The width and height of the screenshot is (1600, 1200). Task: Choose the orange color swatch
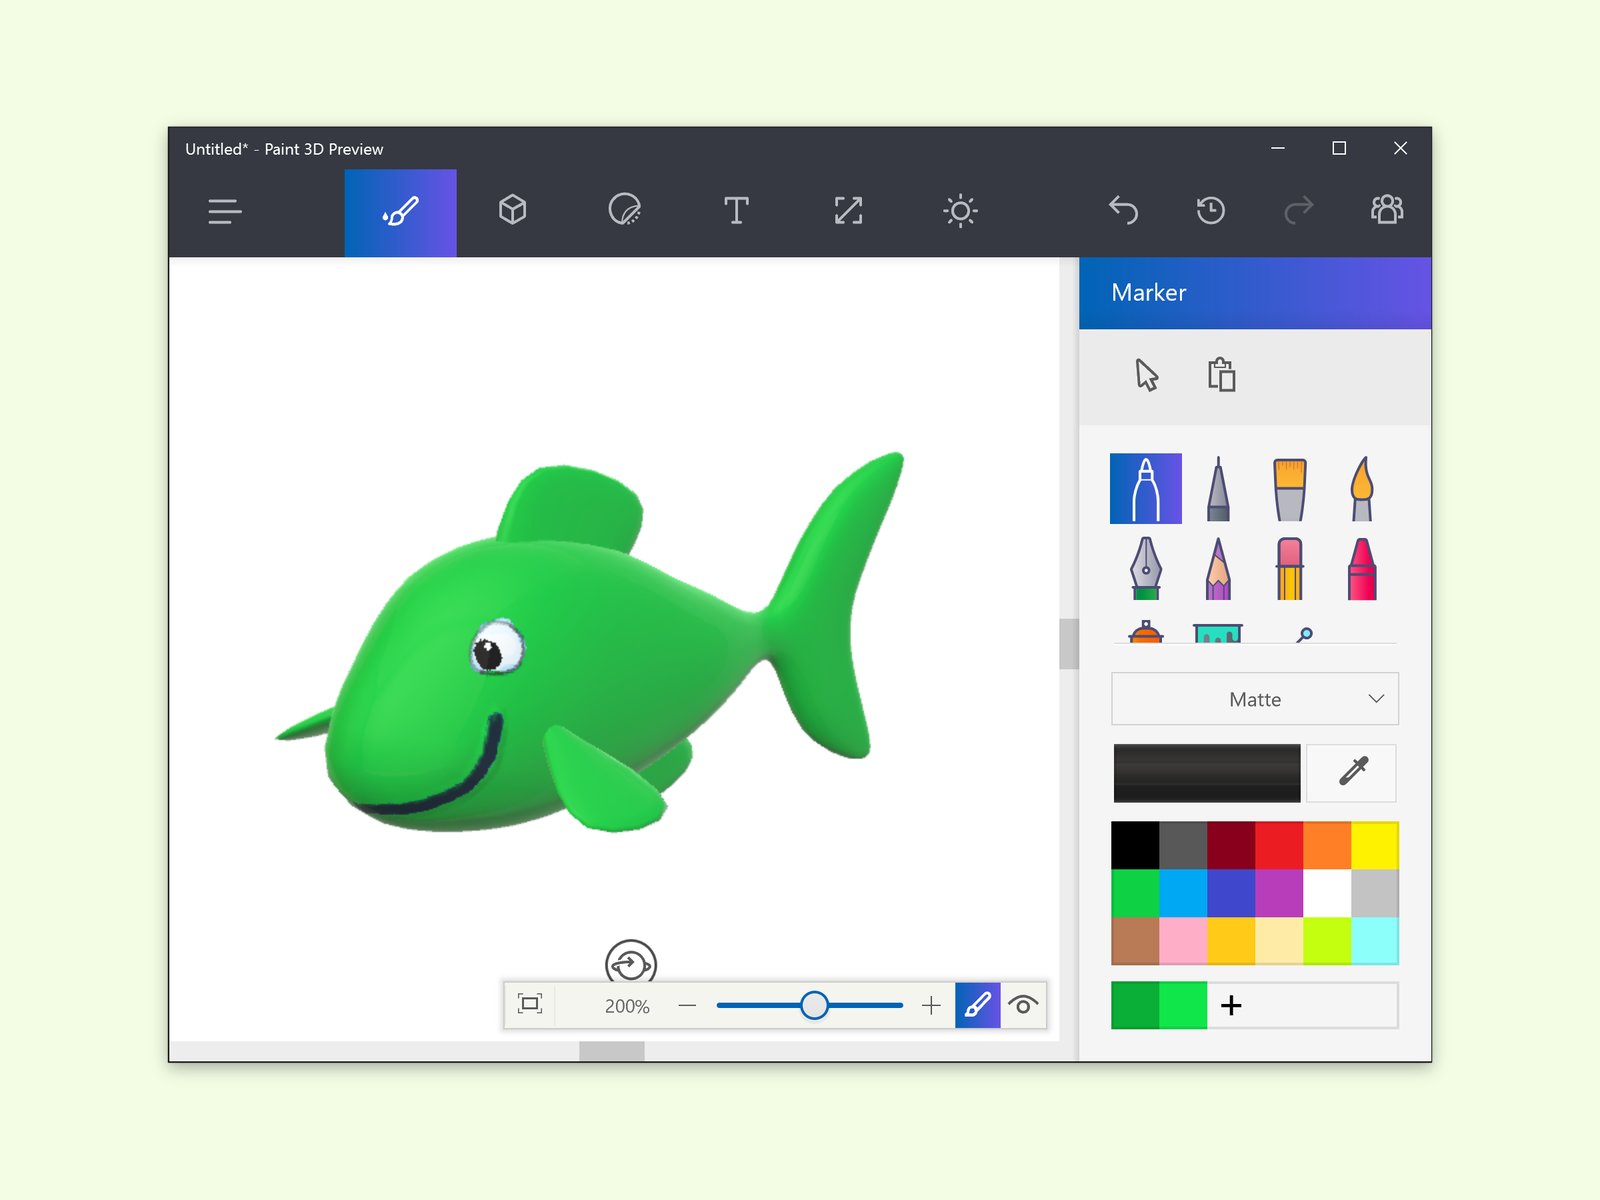[1327, 846]
